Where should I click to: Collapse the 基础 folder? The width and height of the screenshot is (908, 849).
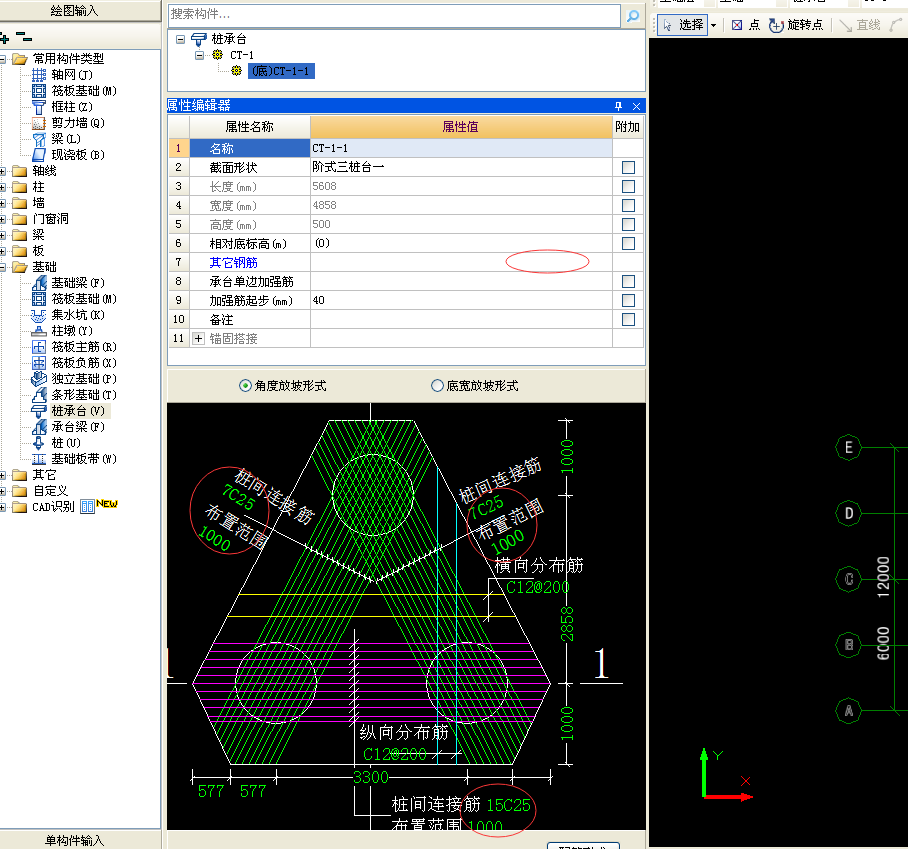tap(3, 267)
